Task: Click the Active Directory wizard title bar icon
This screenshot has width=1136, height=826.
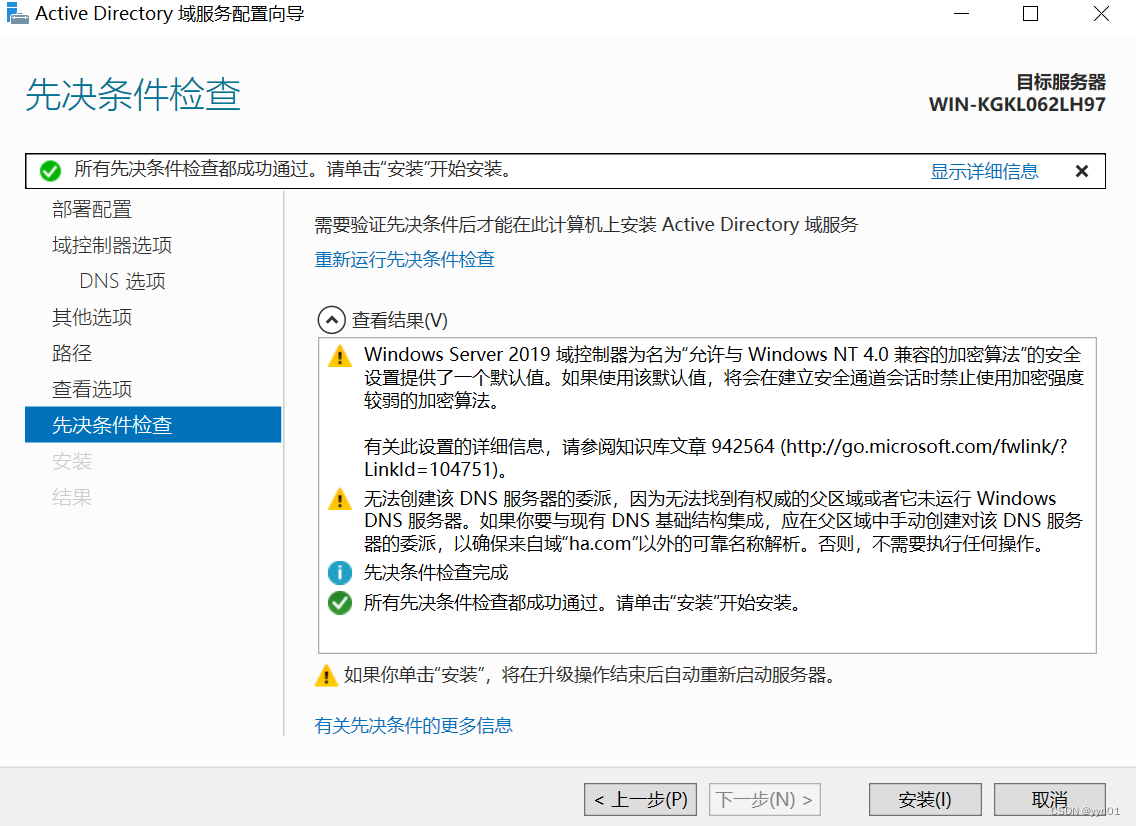Action: pos(17,14)
